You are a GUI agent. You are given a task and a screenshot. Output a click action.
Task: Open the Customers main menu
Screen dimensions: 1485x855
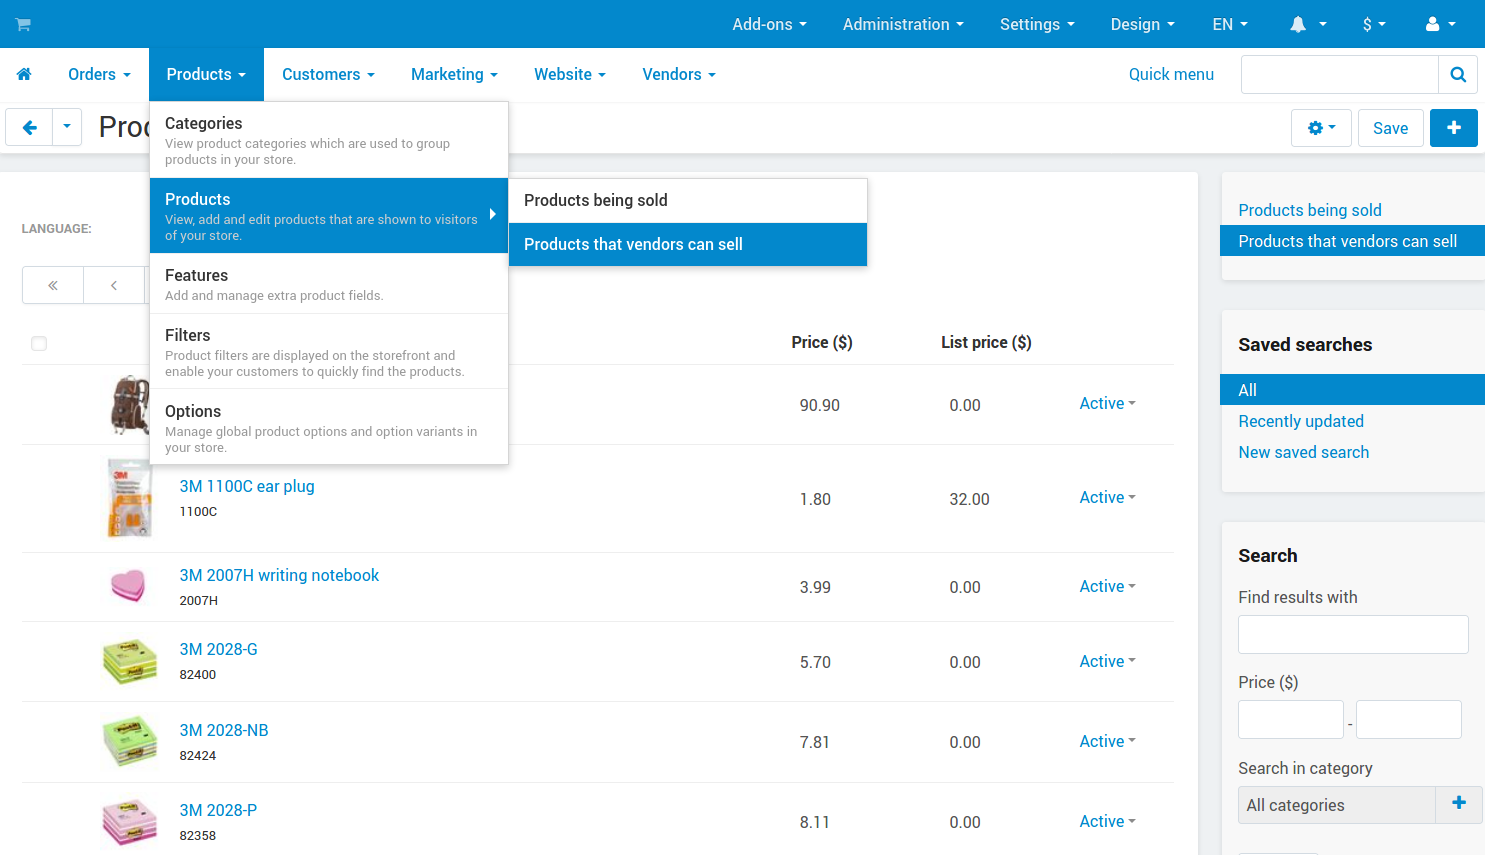click(x=328, y=74)
